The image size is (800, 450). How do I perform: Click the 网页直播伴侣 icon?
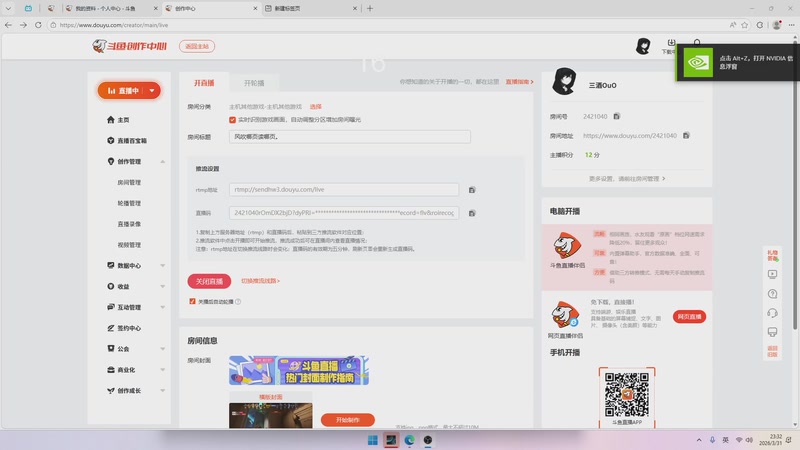pos(565,314)
